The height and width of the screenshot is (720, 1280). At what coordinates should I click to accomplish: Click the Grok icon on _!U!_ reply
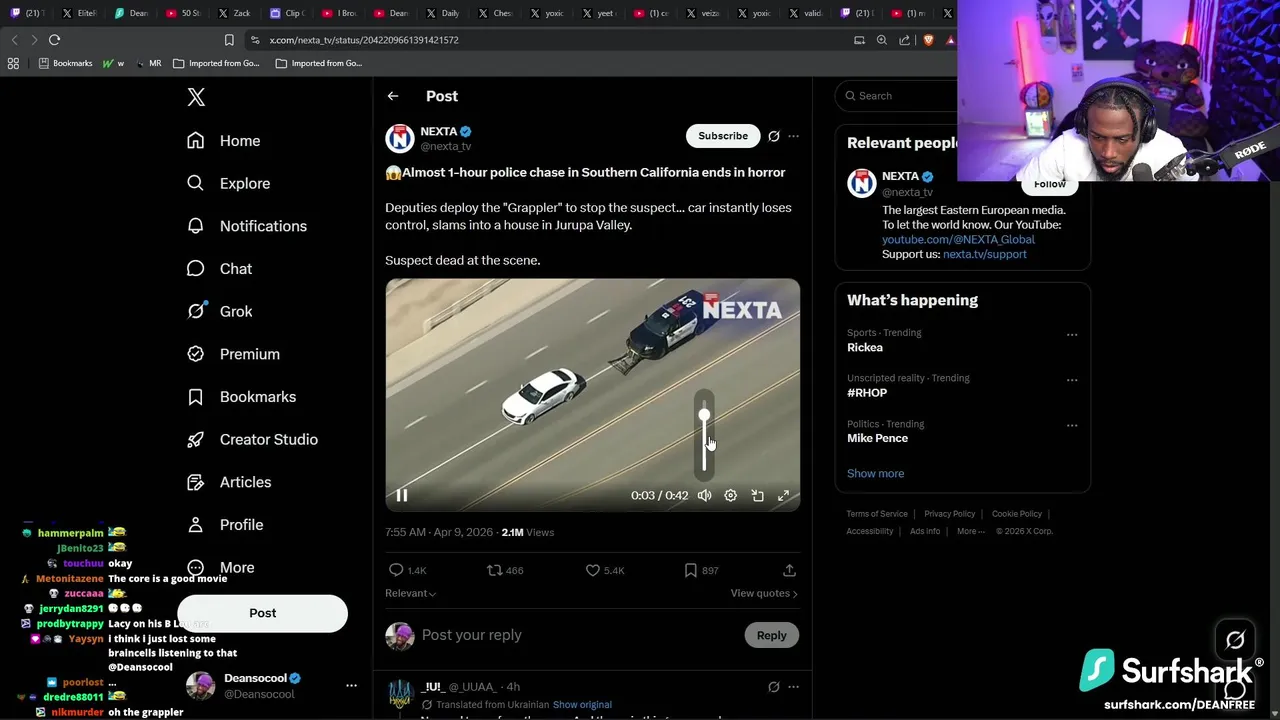coord(773,687)
